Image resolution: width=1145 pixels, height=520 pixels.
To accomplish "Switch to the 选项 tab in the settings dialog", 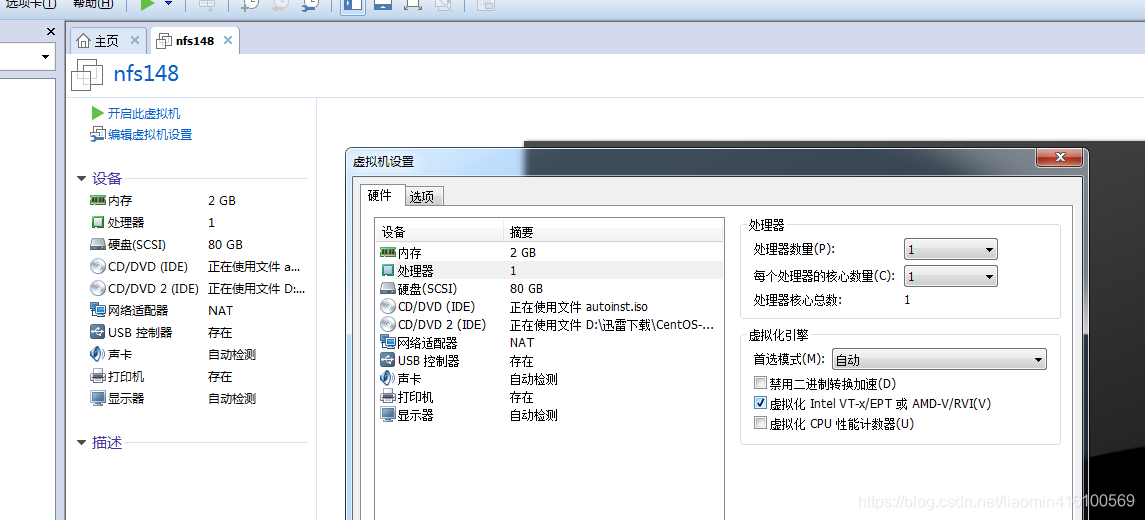I will [x=422, y=196].
